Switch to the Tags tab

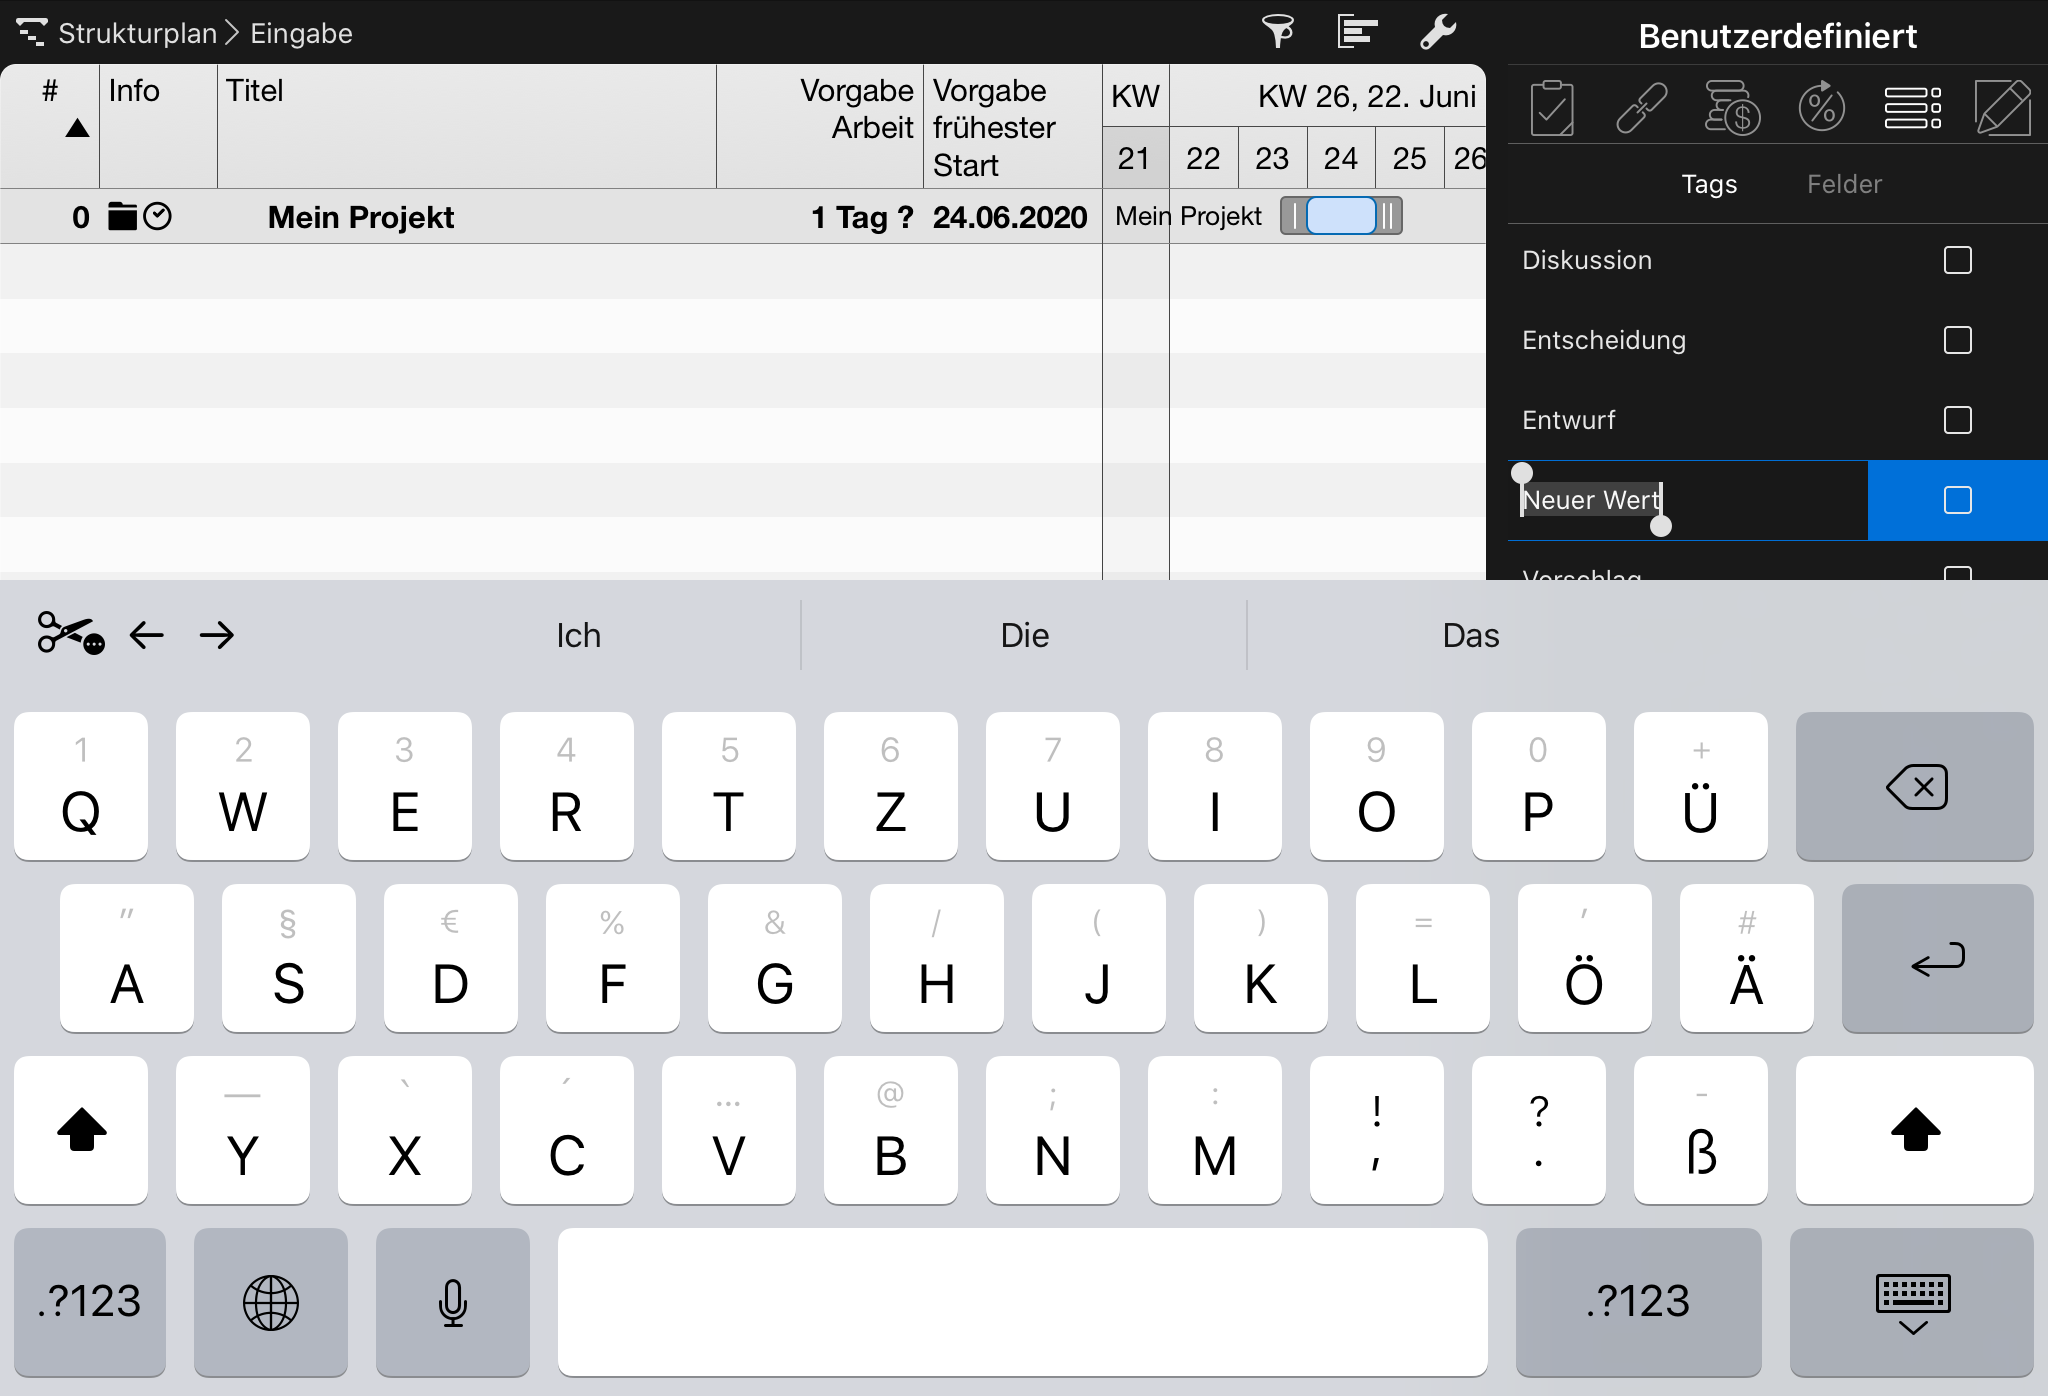pos(1707,185)
